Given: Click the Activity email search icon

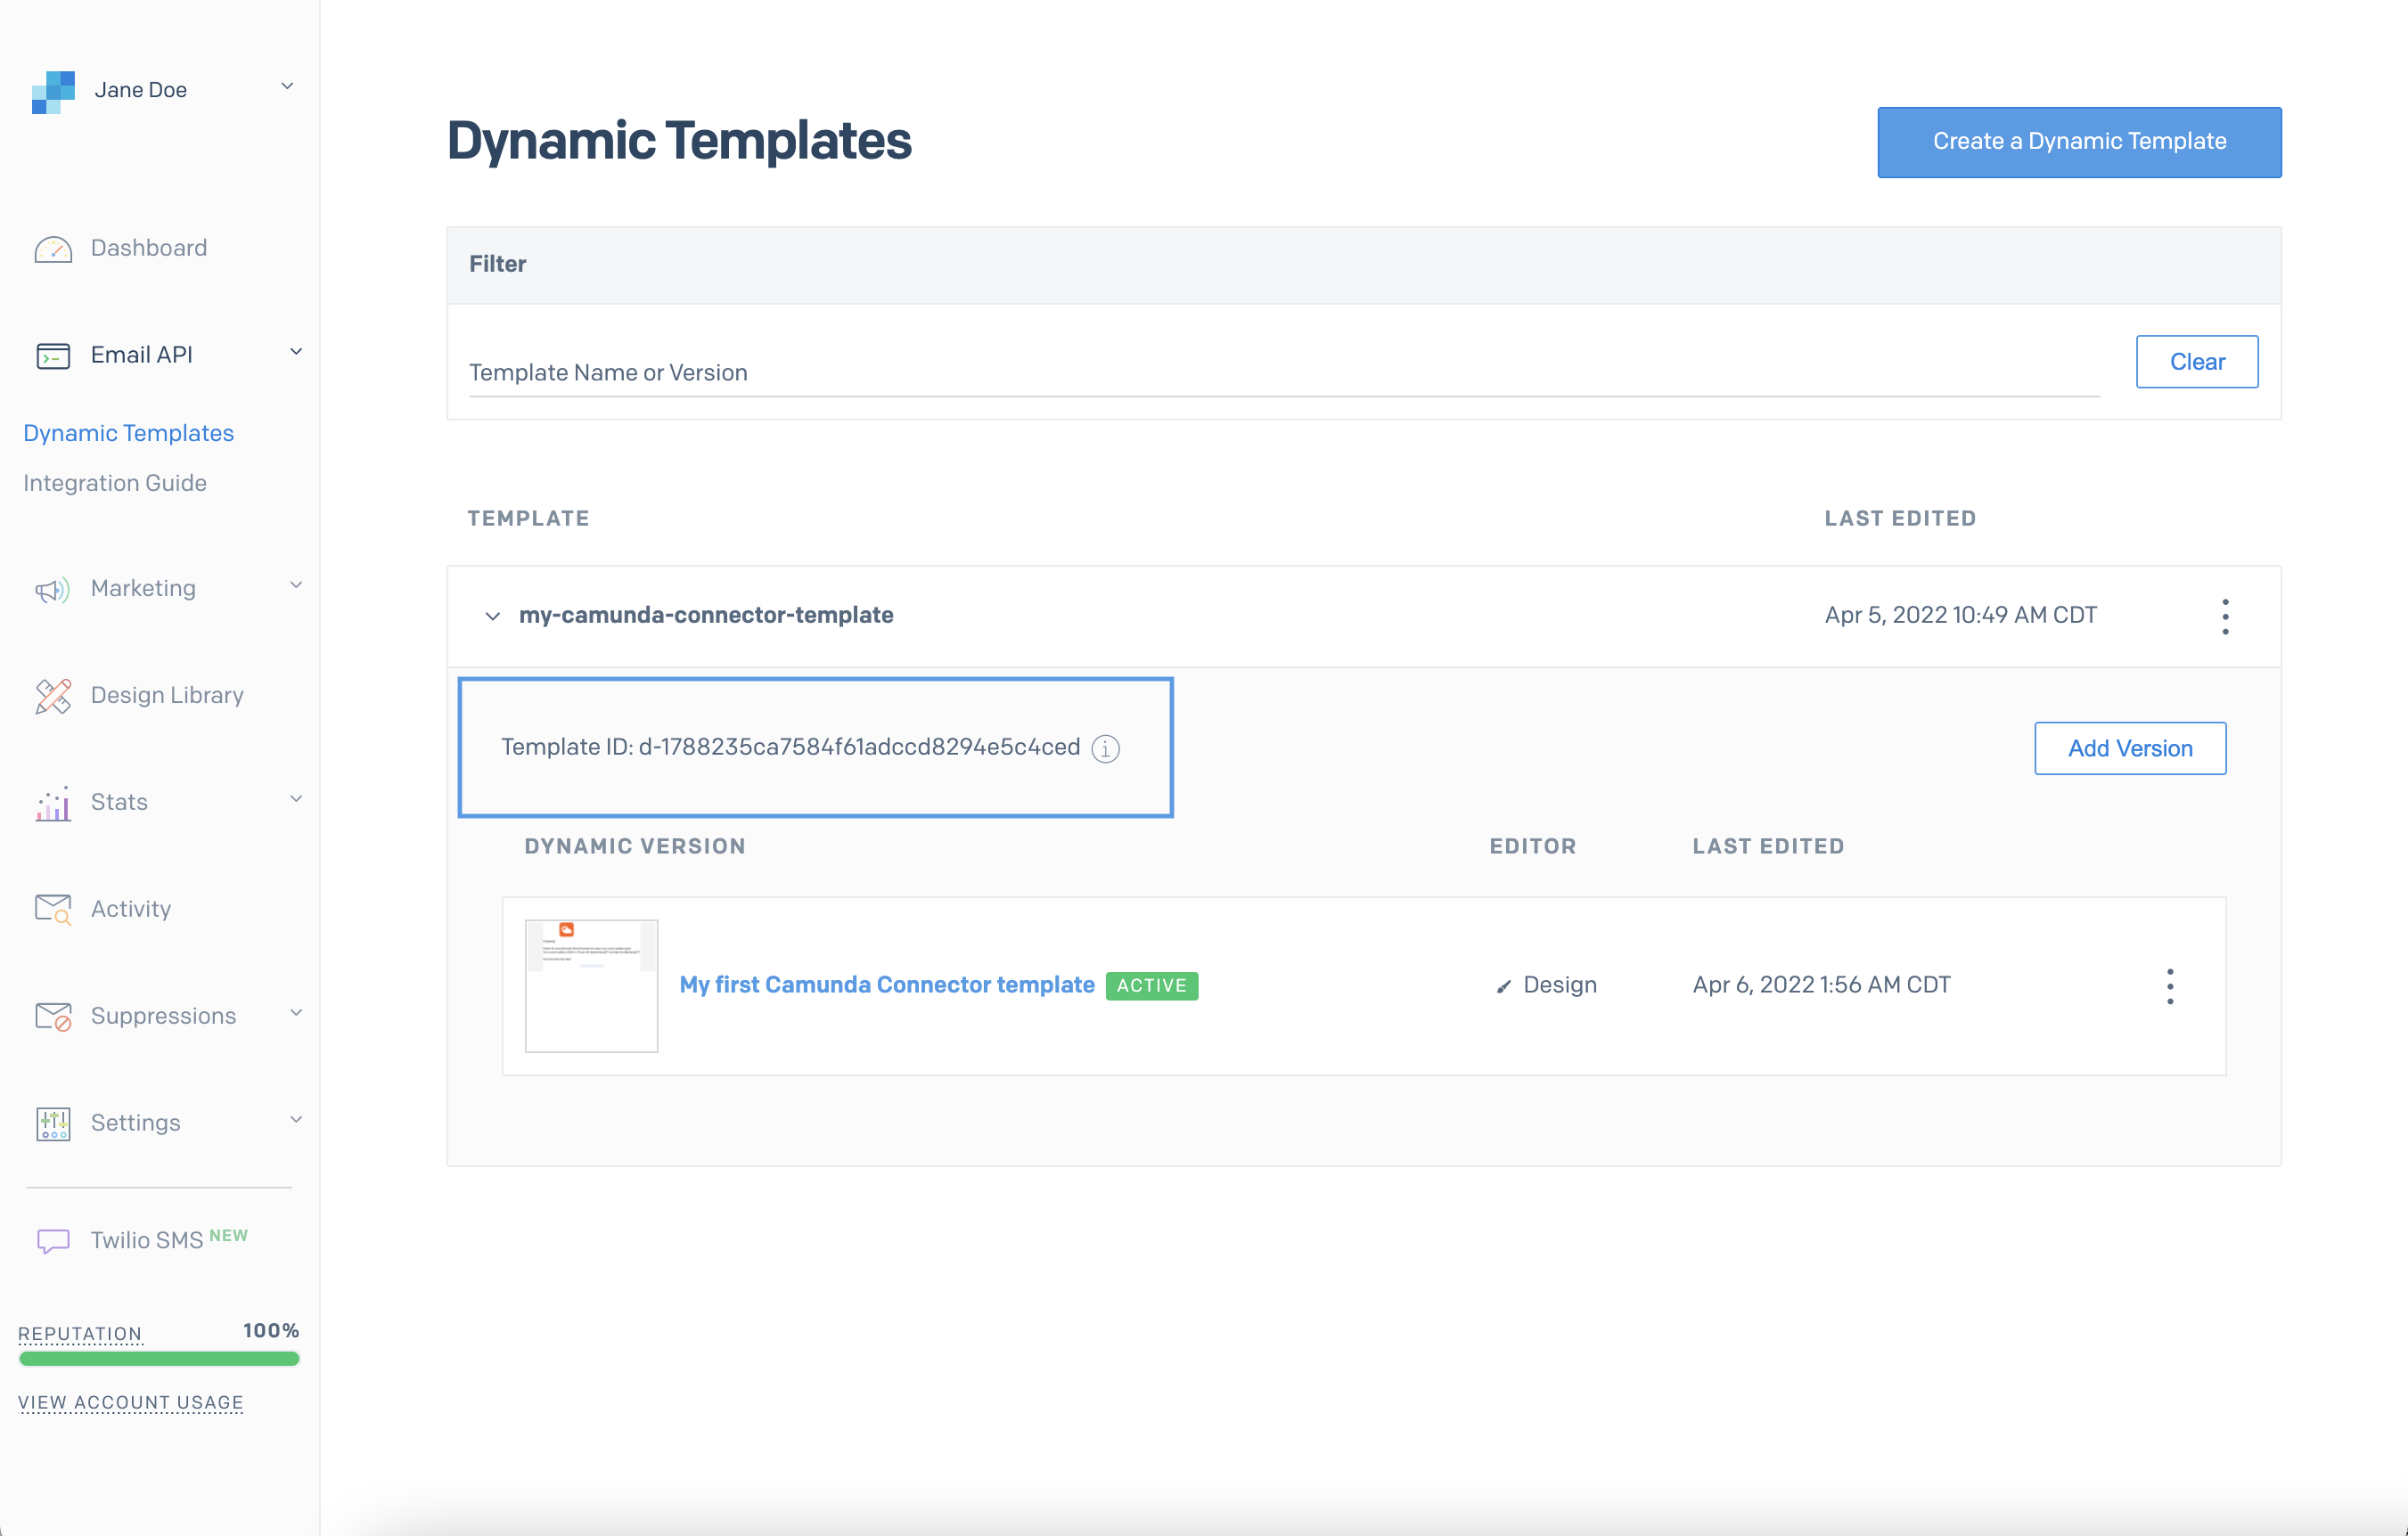Looking at the screenshot, I should (53, 910).
